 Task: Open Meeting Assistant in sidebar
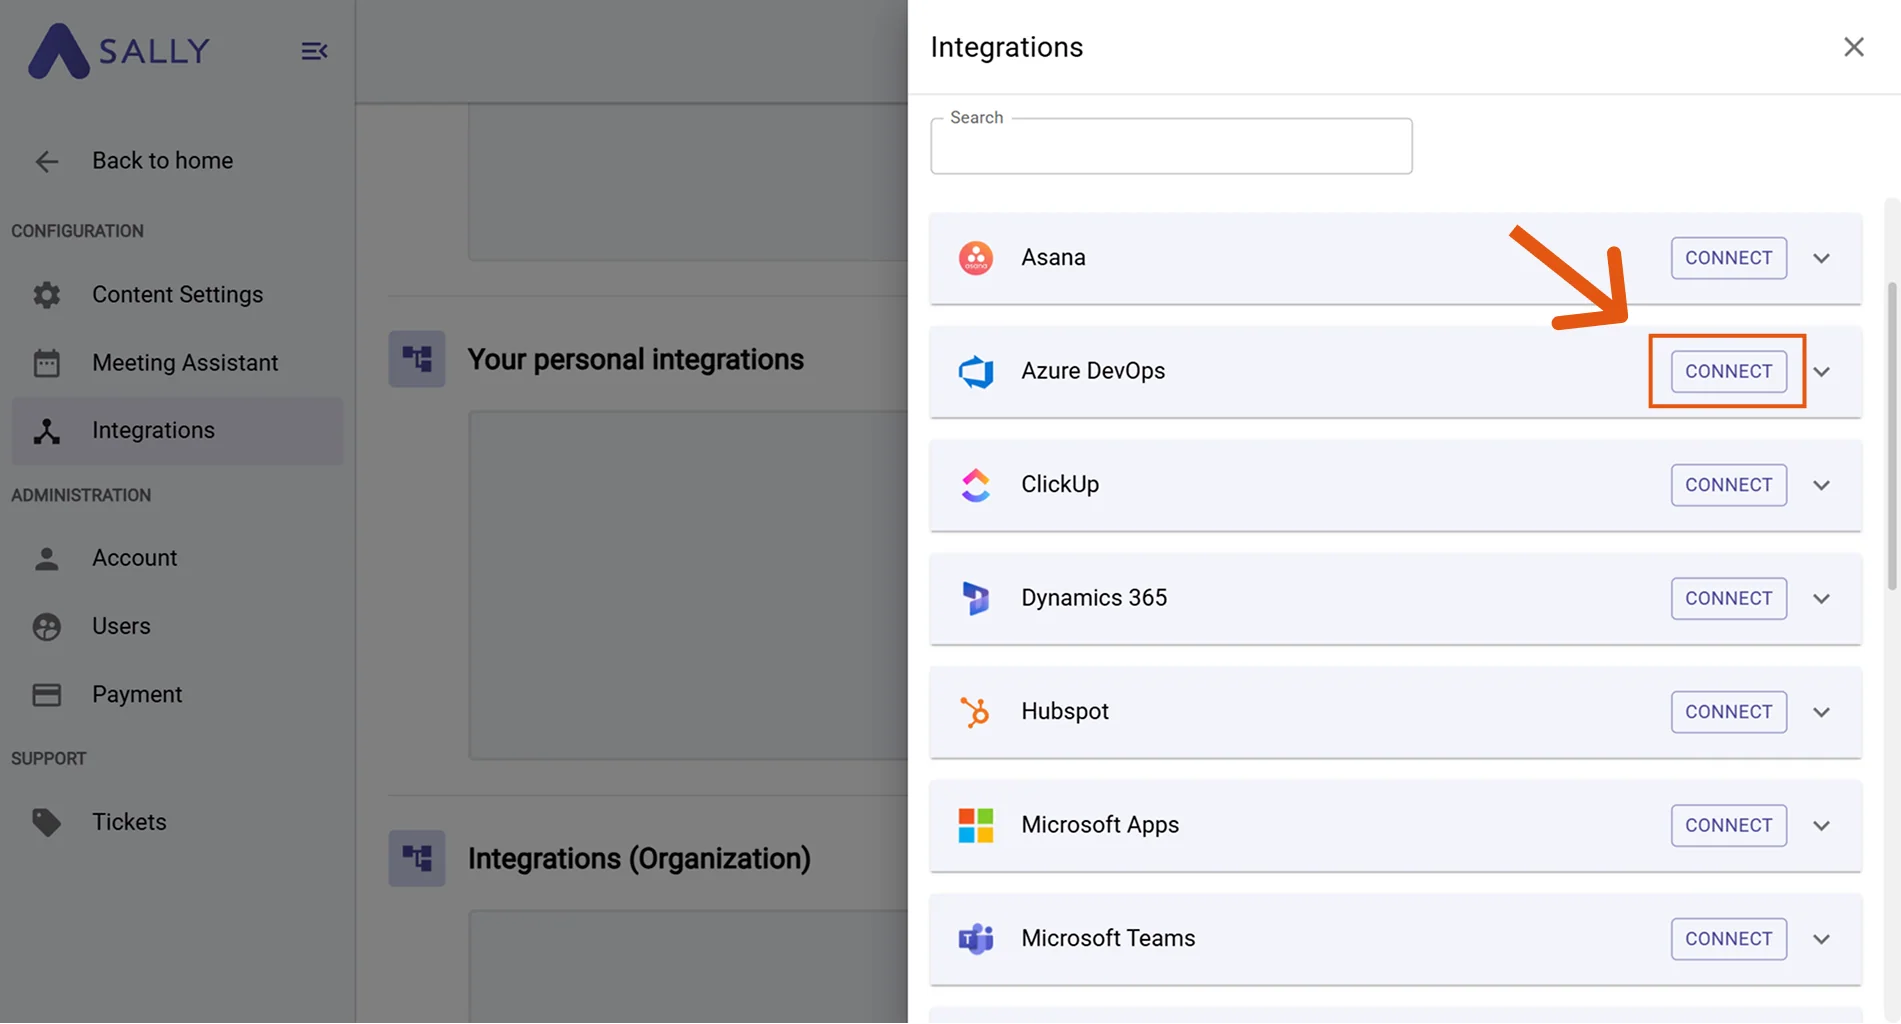[x=177, y=363]
